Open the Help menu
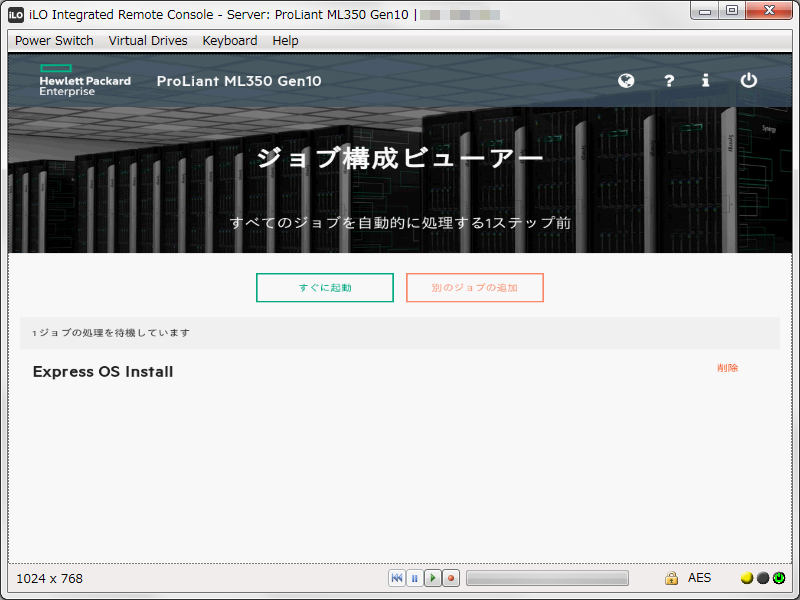Viewport: 800px width, 600px height. 285,41
